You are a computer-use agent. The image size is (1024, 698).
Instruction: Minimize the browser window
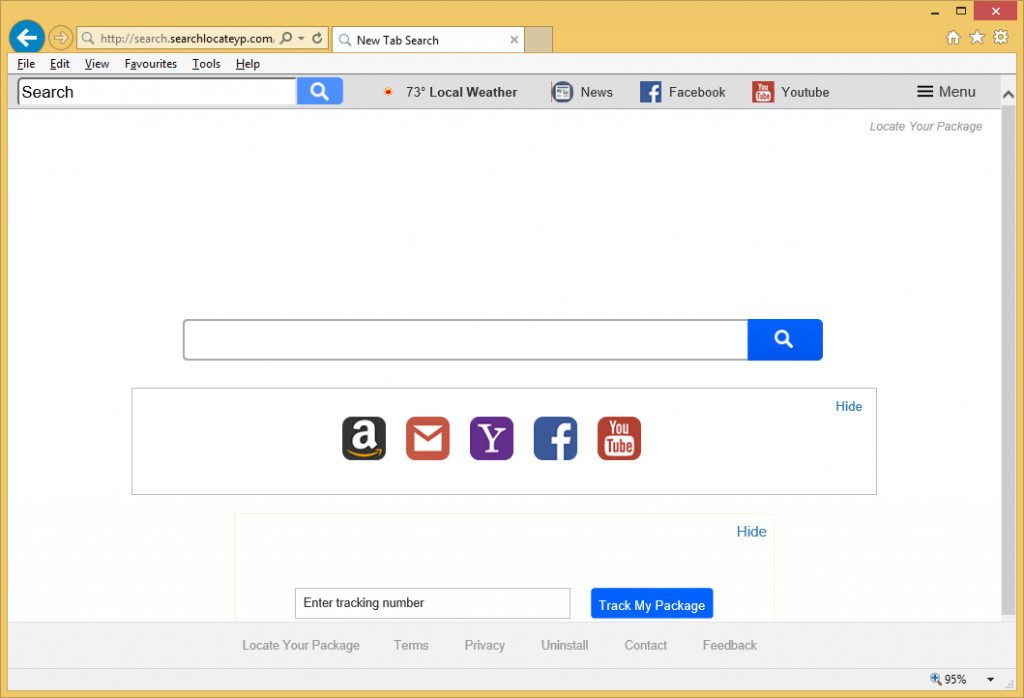[x=935, y=12]
